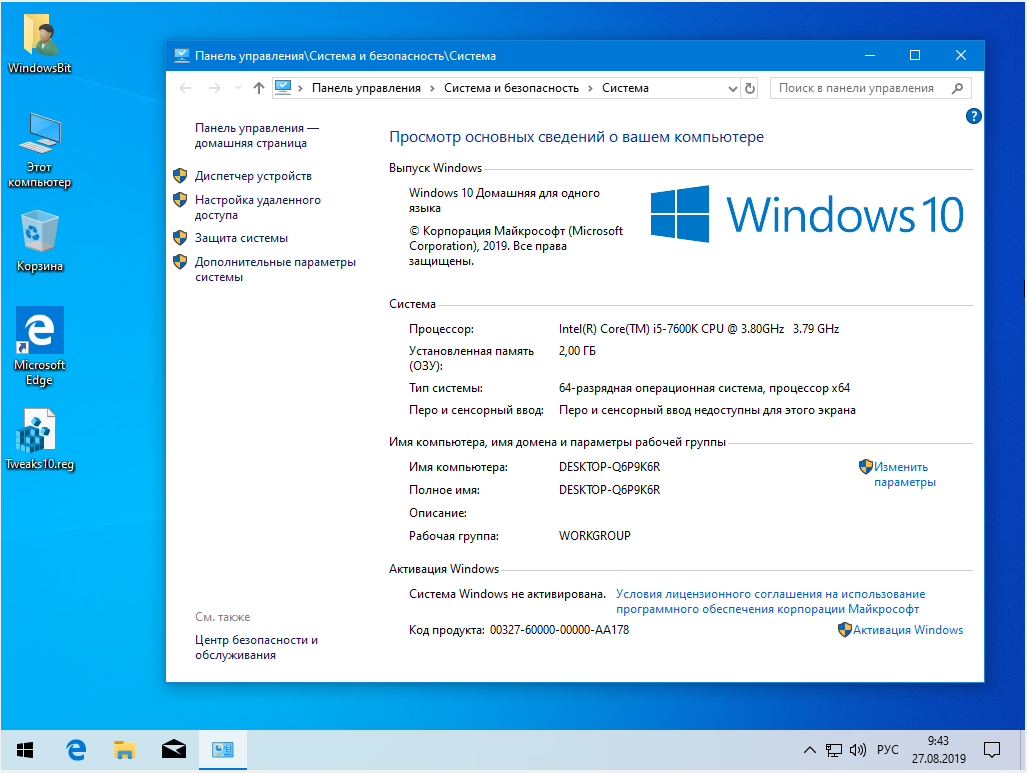The height and width of the screenshot is (773, 1027).
Task: Open Диспетчер устройств link
Action: [x=253, y=176]
